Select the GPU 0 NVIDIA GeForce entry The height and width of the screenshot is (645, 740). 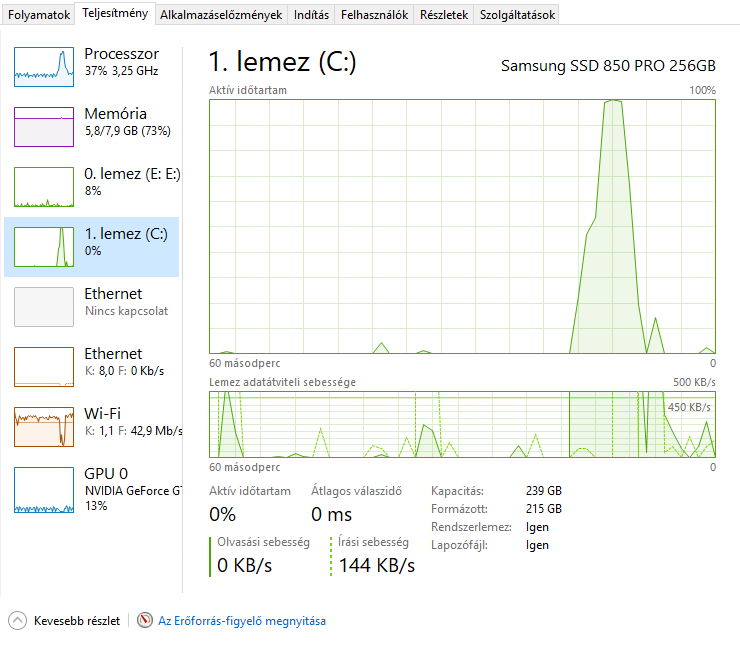coord(92,490)
